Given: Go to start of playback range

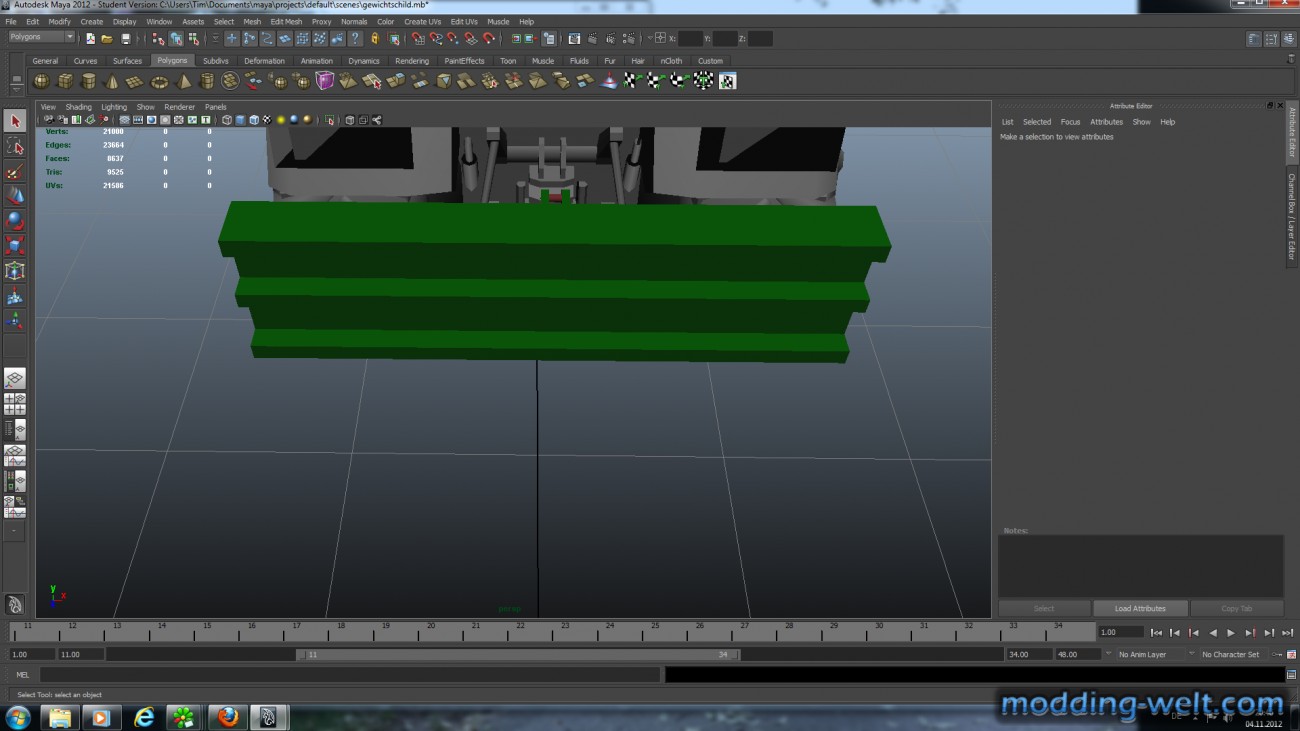Looking at the screenshot, I should (1157, 633).
